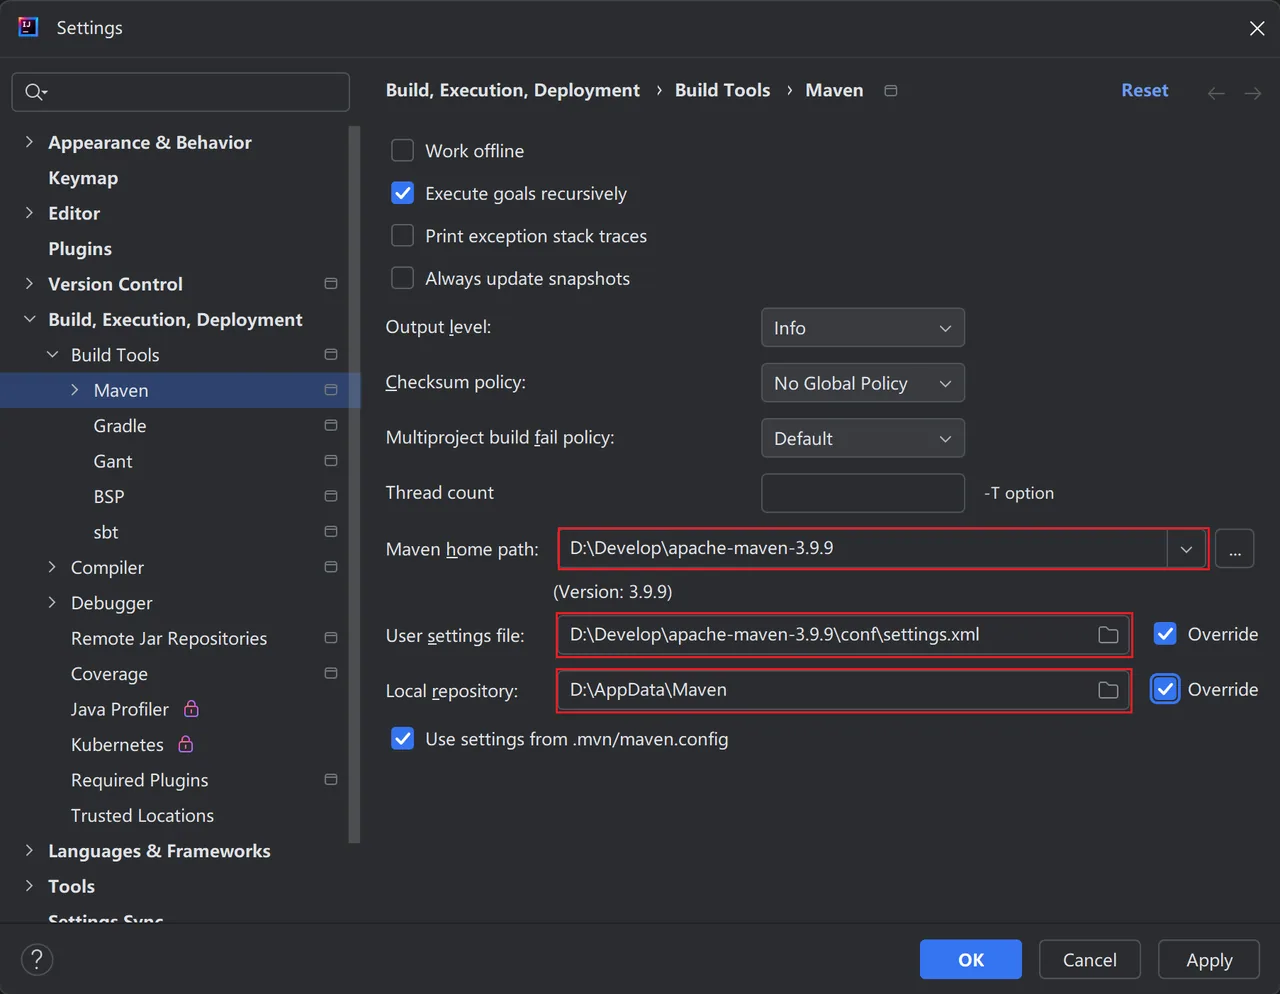
Task: Click into the Thread count field
Action: 863,493
